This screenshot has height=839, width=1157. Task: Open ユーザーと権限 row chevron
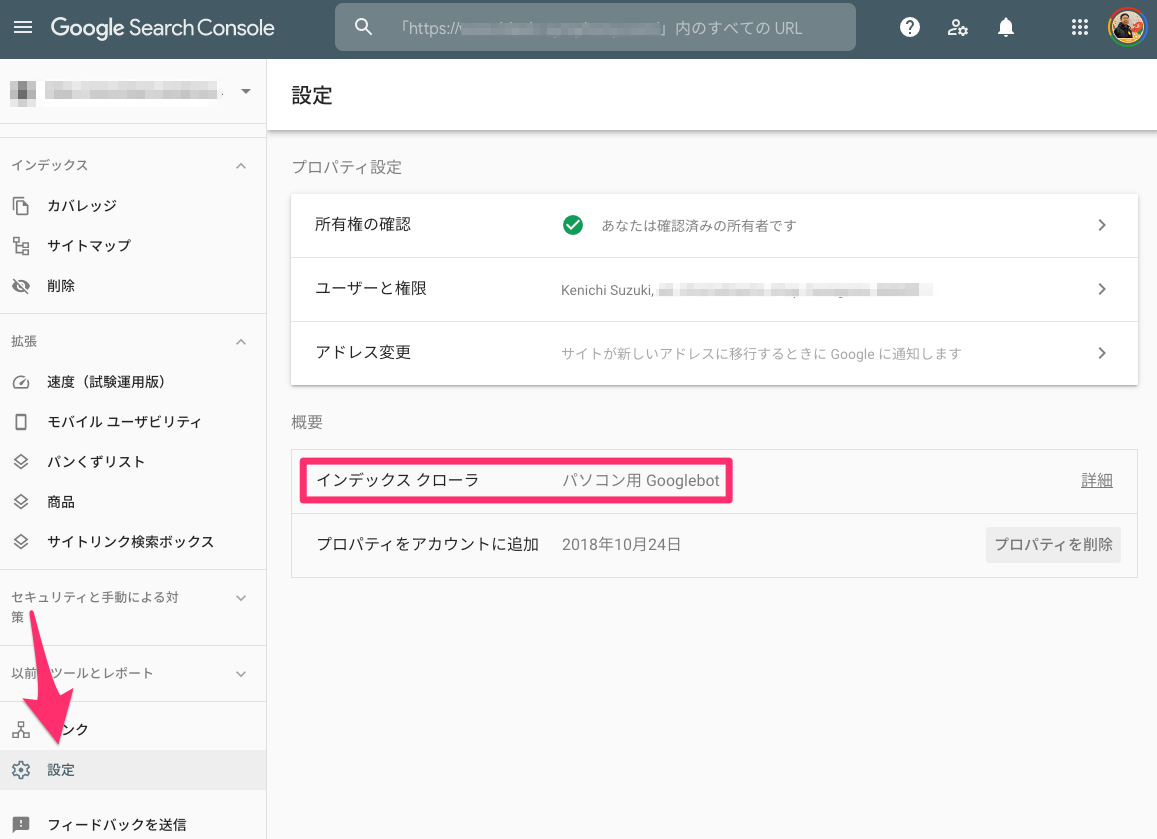point(1102,289)
